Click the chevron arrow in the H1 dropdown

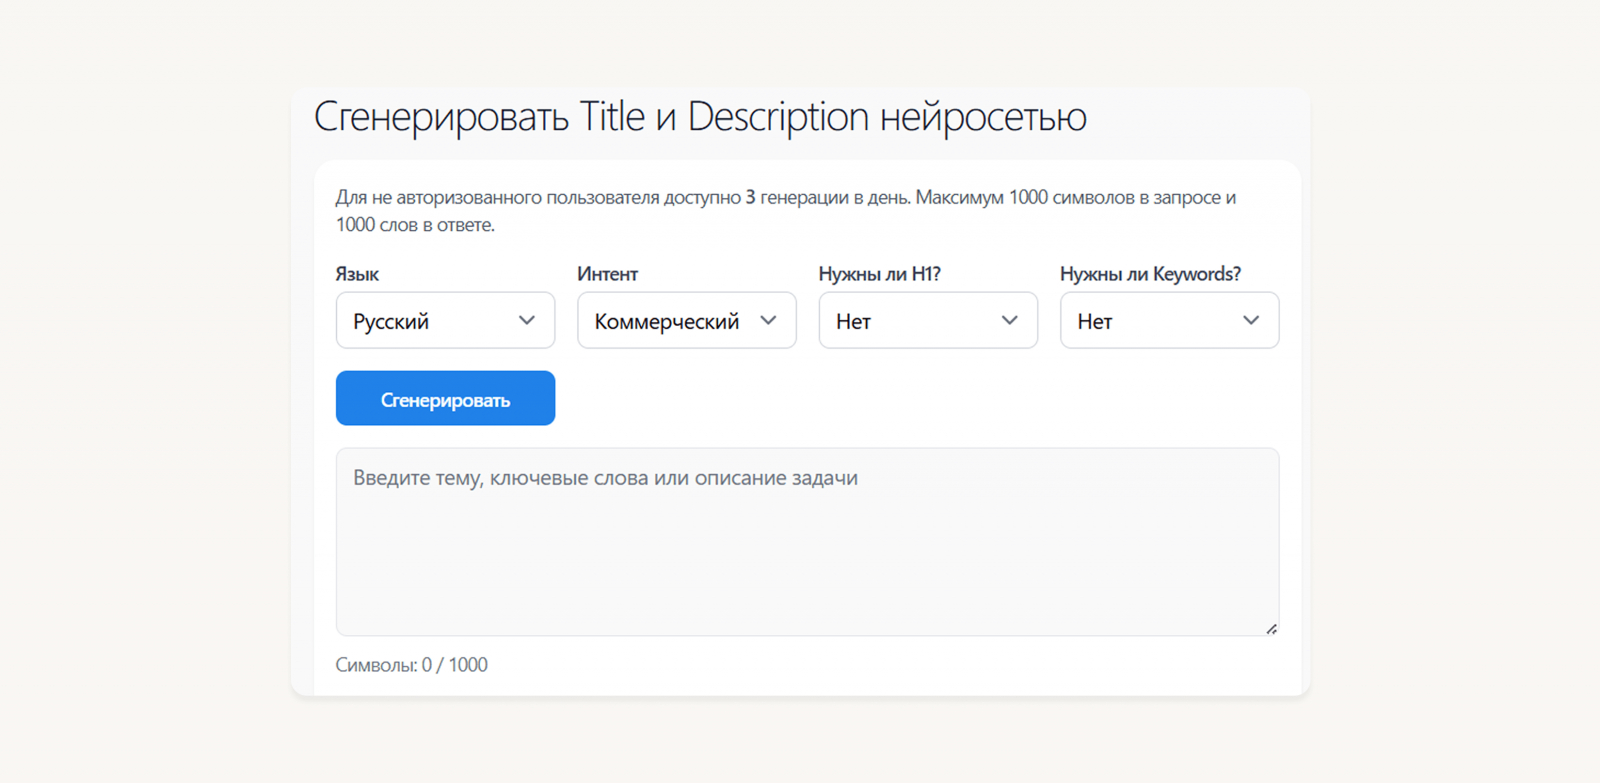1010,321
